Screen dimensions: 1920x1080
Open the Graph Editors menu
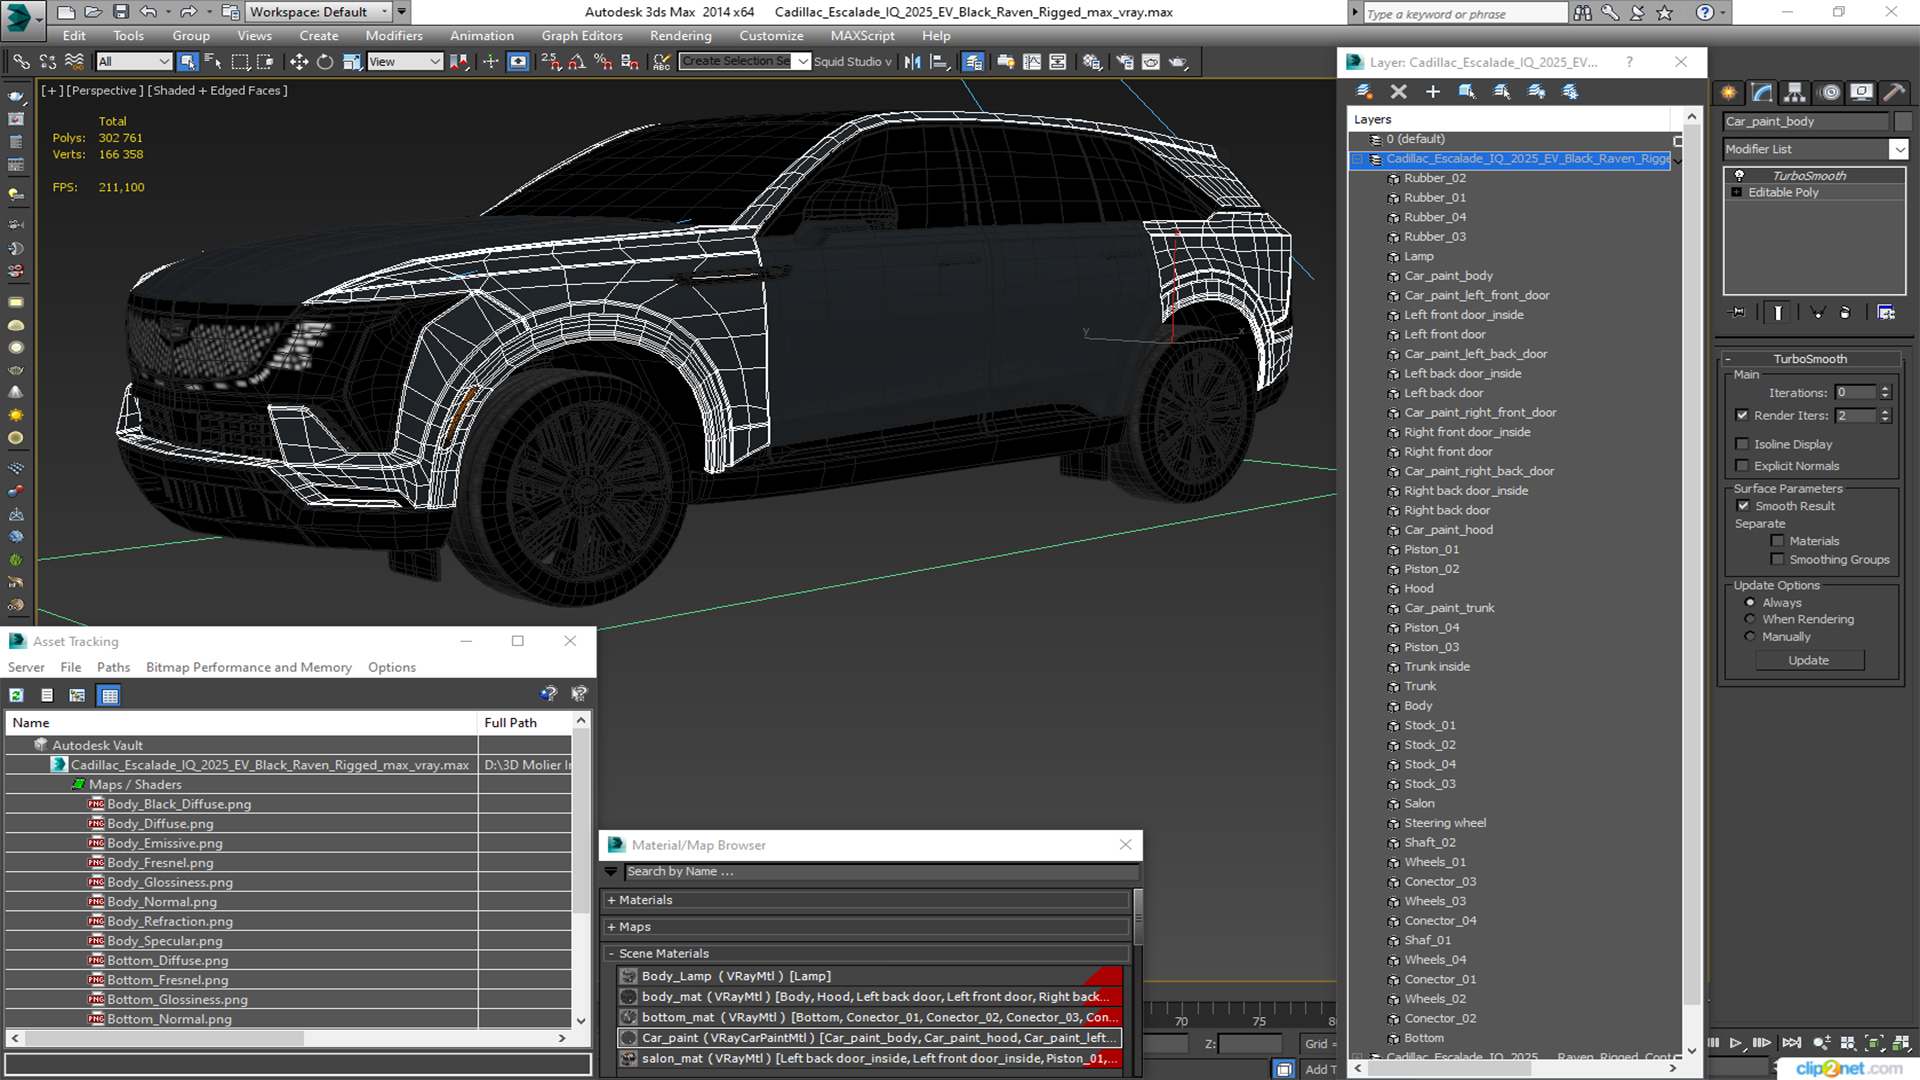(x=581, y=36)
